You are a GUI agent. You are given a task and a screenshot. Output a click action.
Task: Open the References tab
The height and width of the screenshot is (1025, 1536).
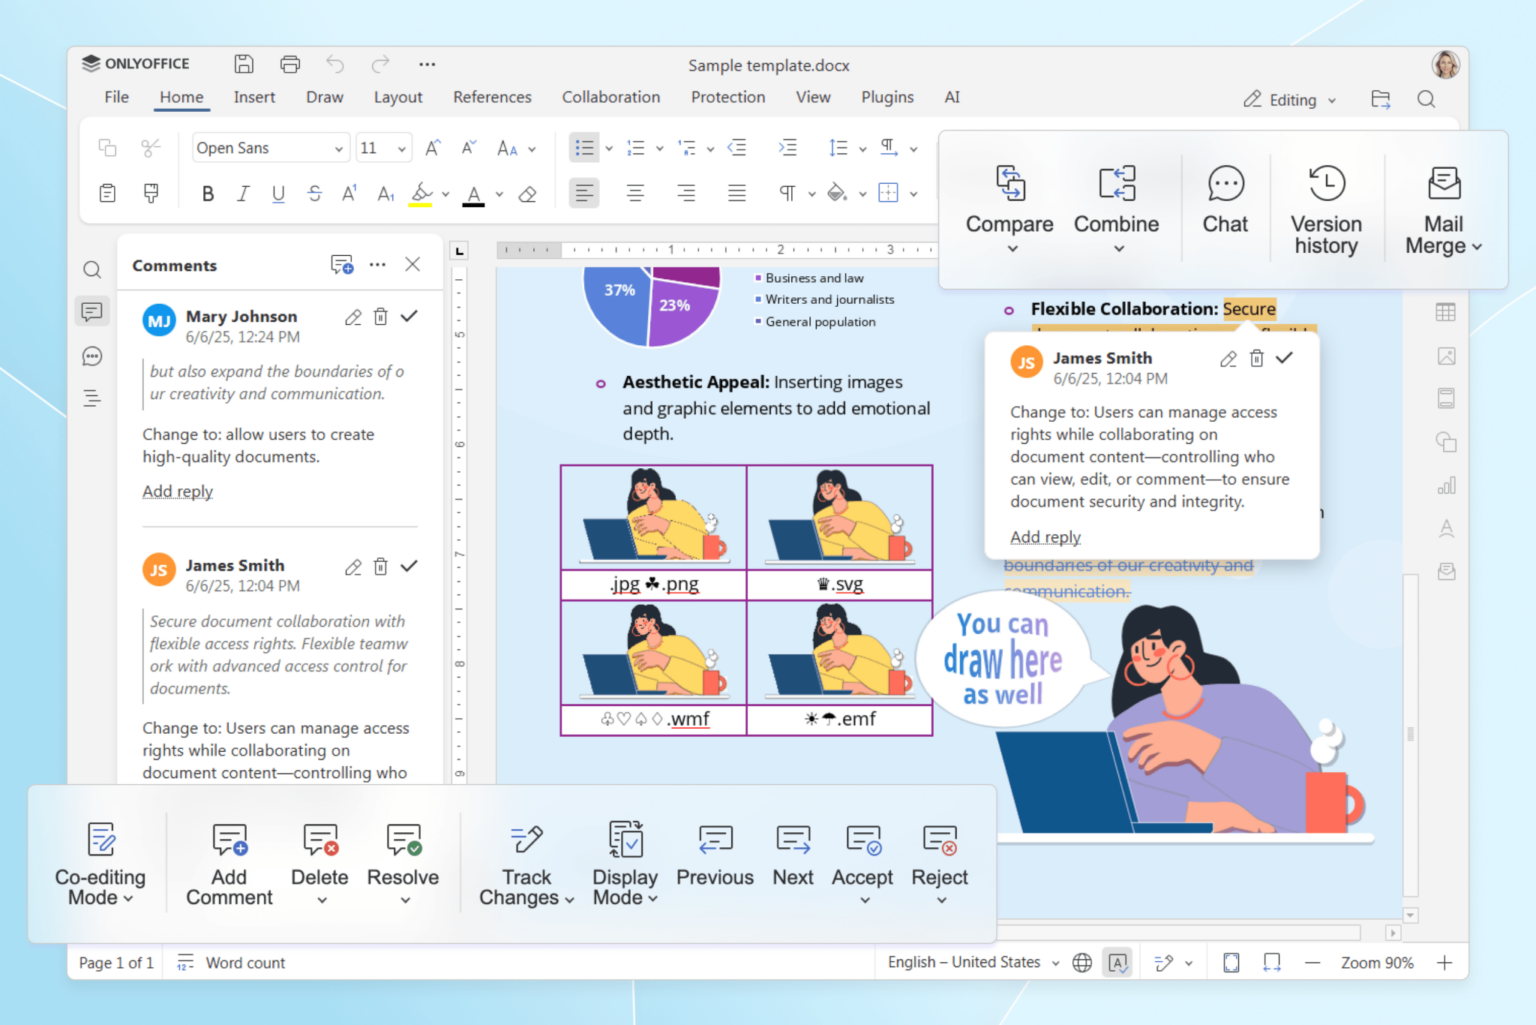point(492,97)
